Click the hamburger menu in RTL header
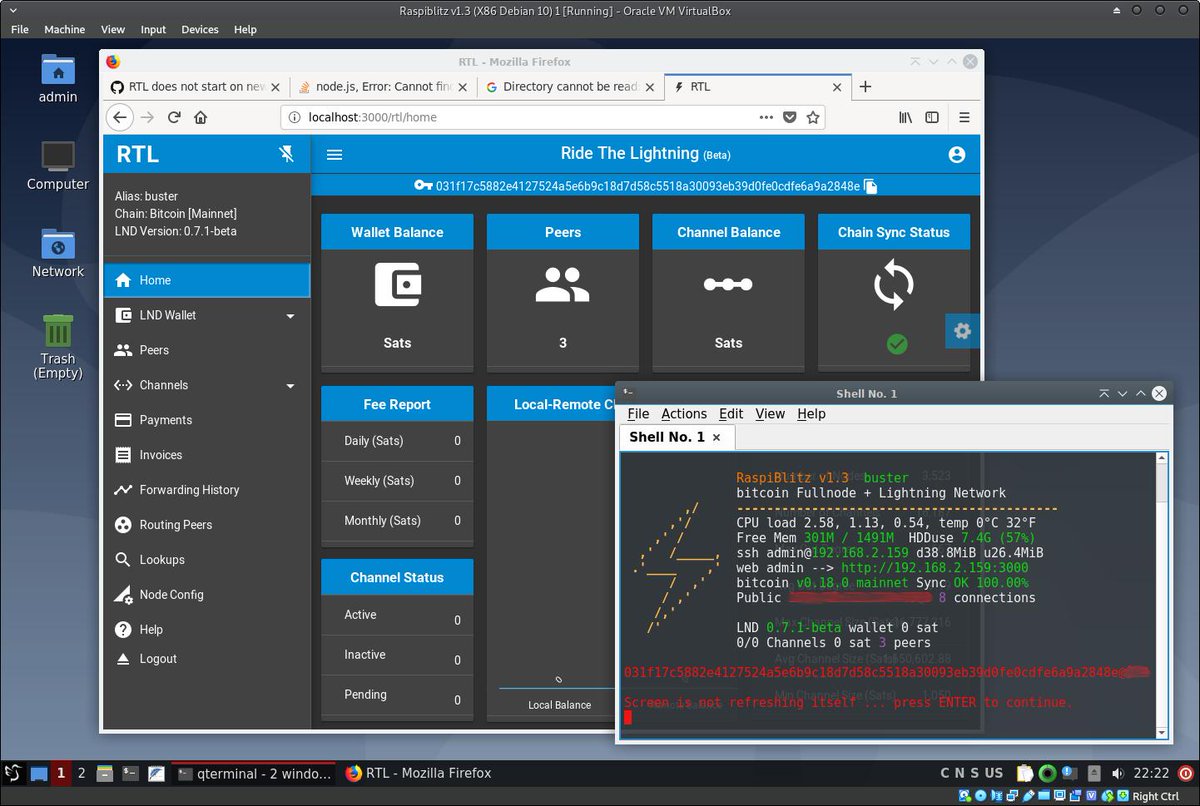Viewport: 1200px width, 806px height. coord(335,154)
